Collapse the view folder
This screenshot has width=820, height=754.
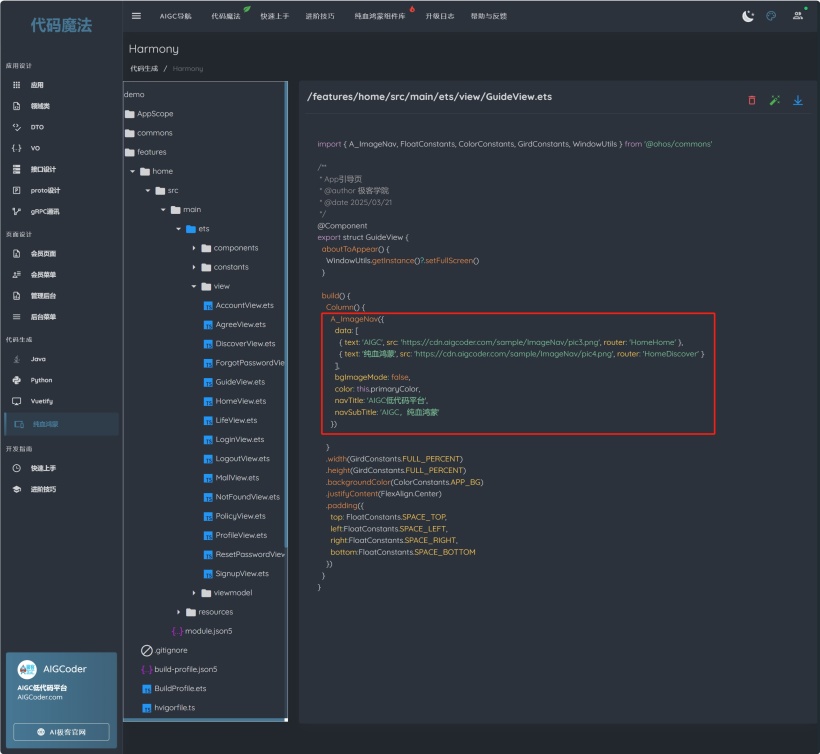[194, 286]
